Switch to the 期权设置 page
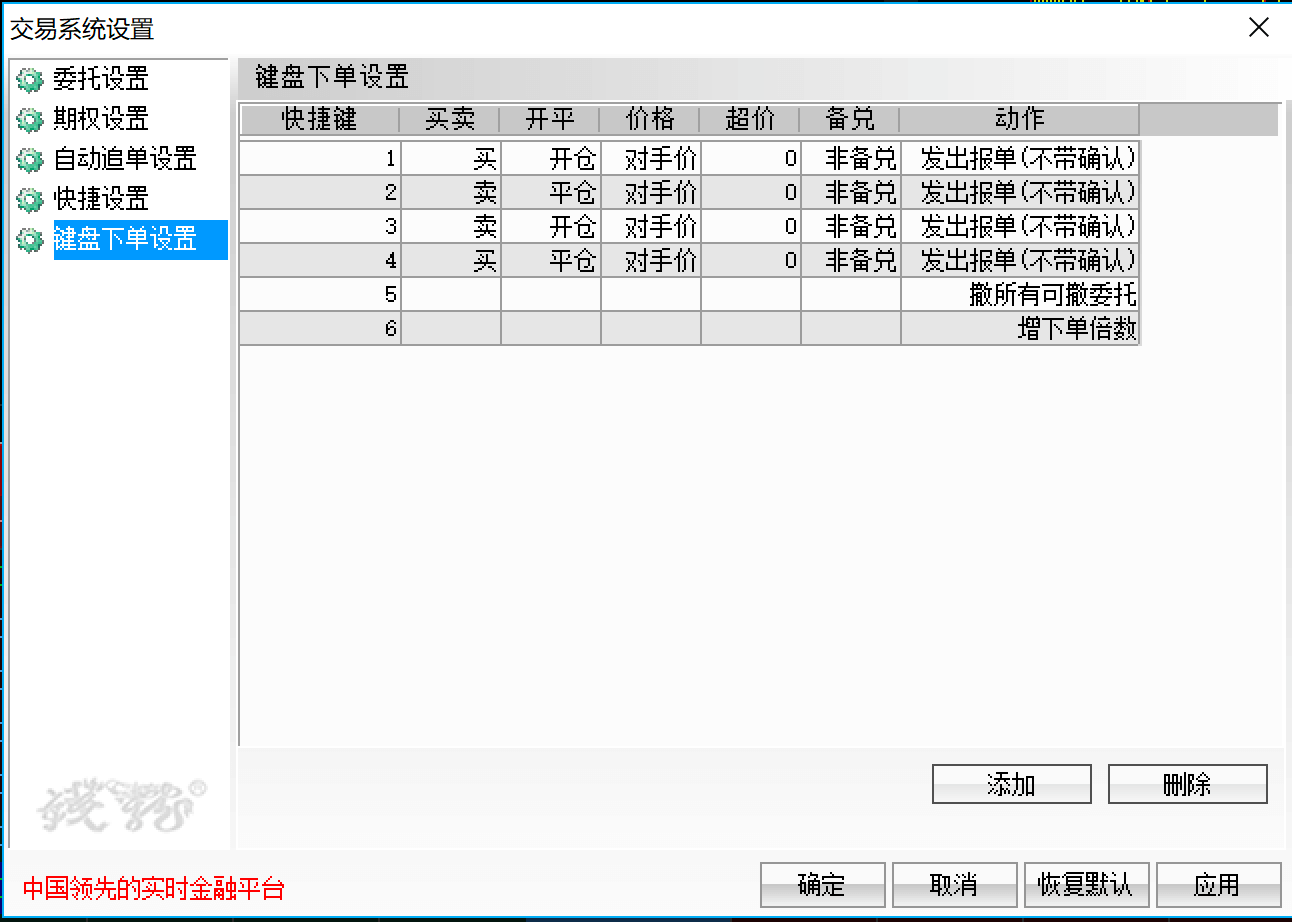The height and width of the screenshot is (922, 1292). click(101, 119)
